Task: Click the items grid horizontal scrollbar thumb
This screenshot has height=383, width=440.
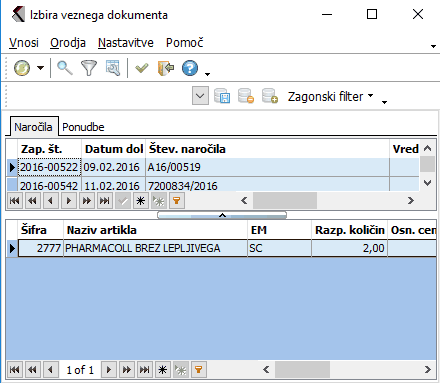Action: click(302, 369)
